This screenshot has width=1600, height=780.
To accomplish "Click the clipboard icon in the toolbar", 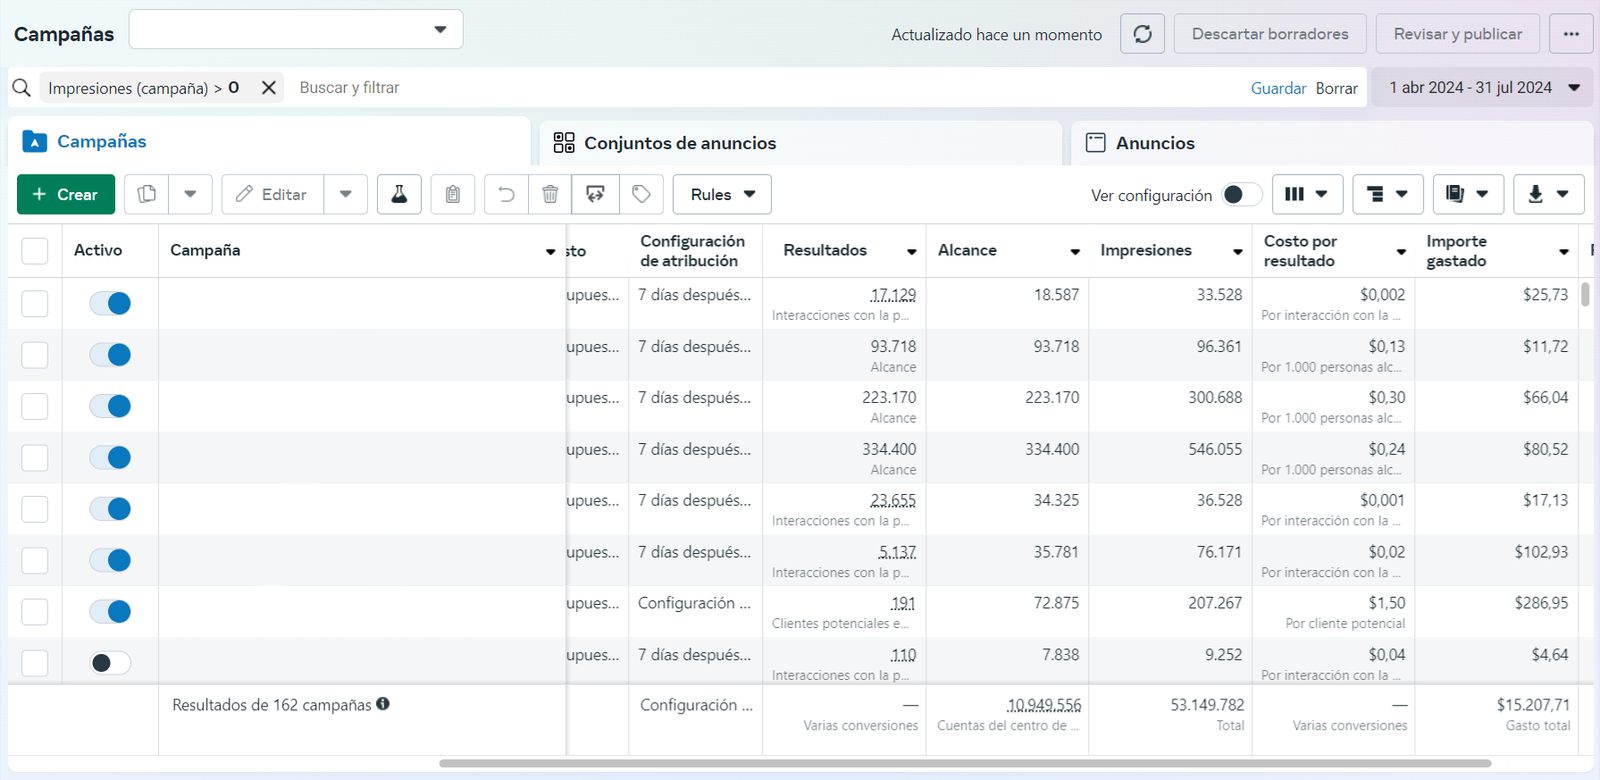I will coord(453,194).
